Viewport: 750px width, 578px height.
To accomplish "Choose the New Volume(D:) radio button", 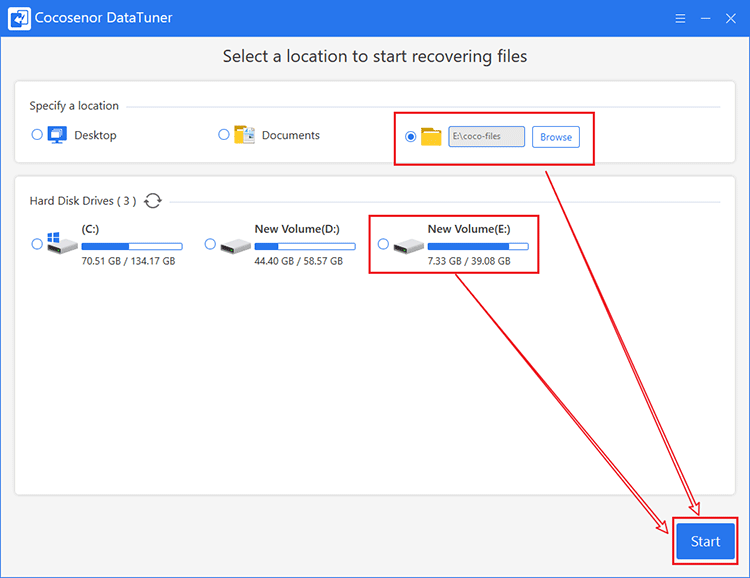I will coord(210,244).
